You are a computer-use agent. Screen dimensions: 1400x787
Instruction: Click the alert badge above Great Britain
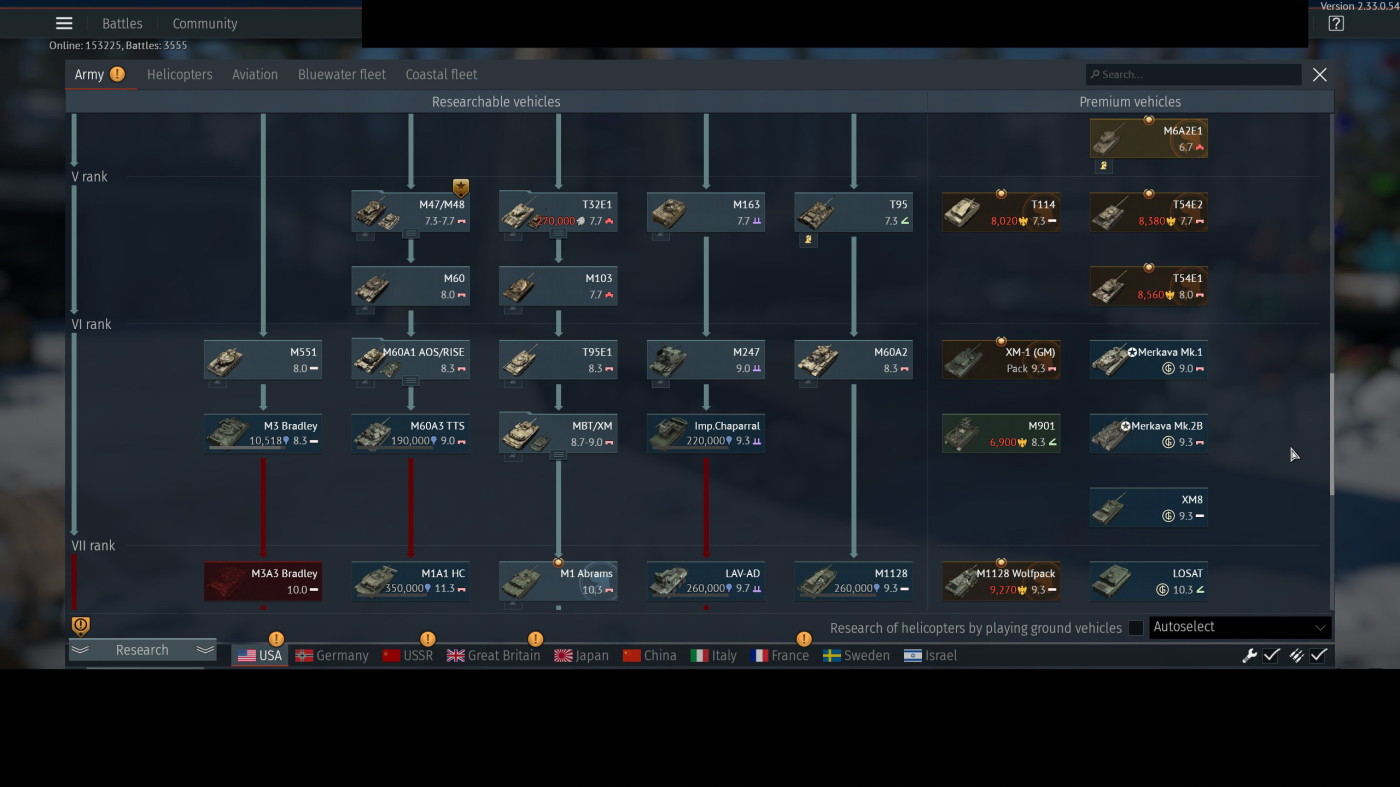[x=535, y=638]
